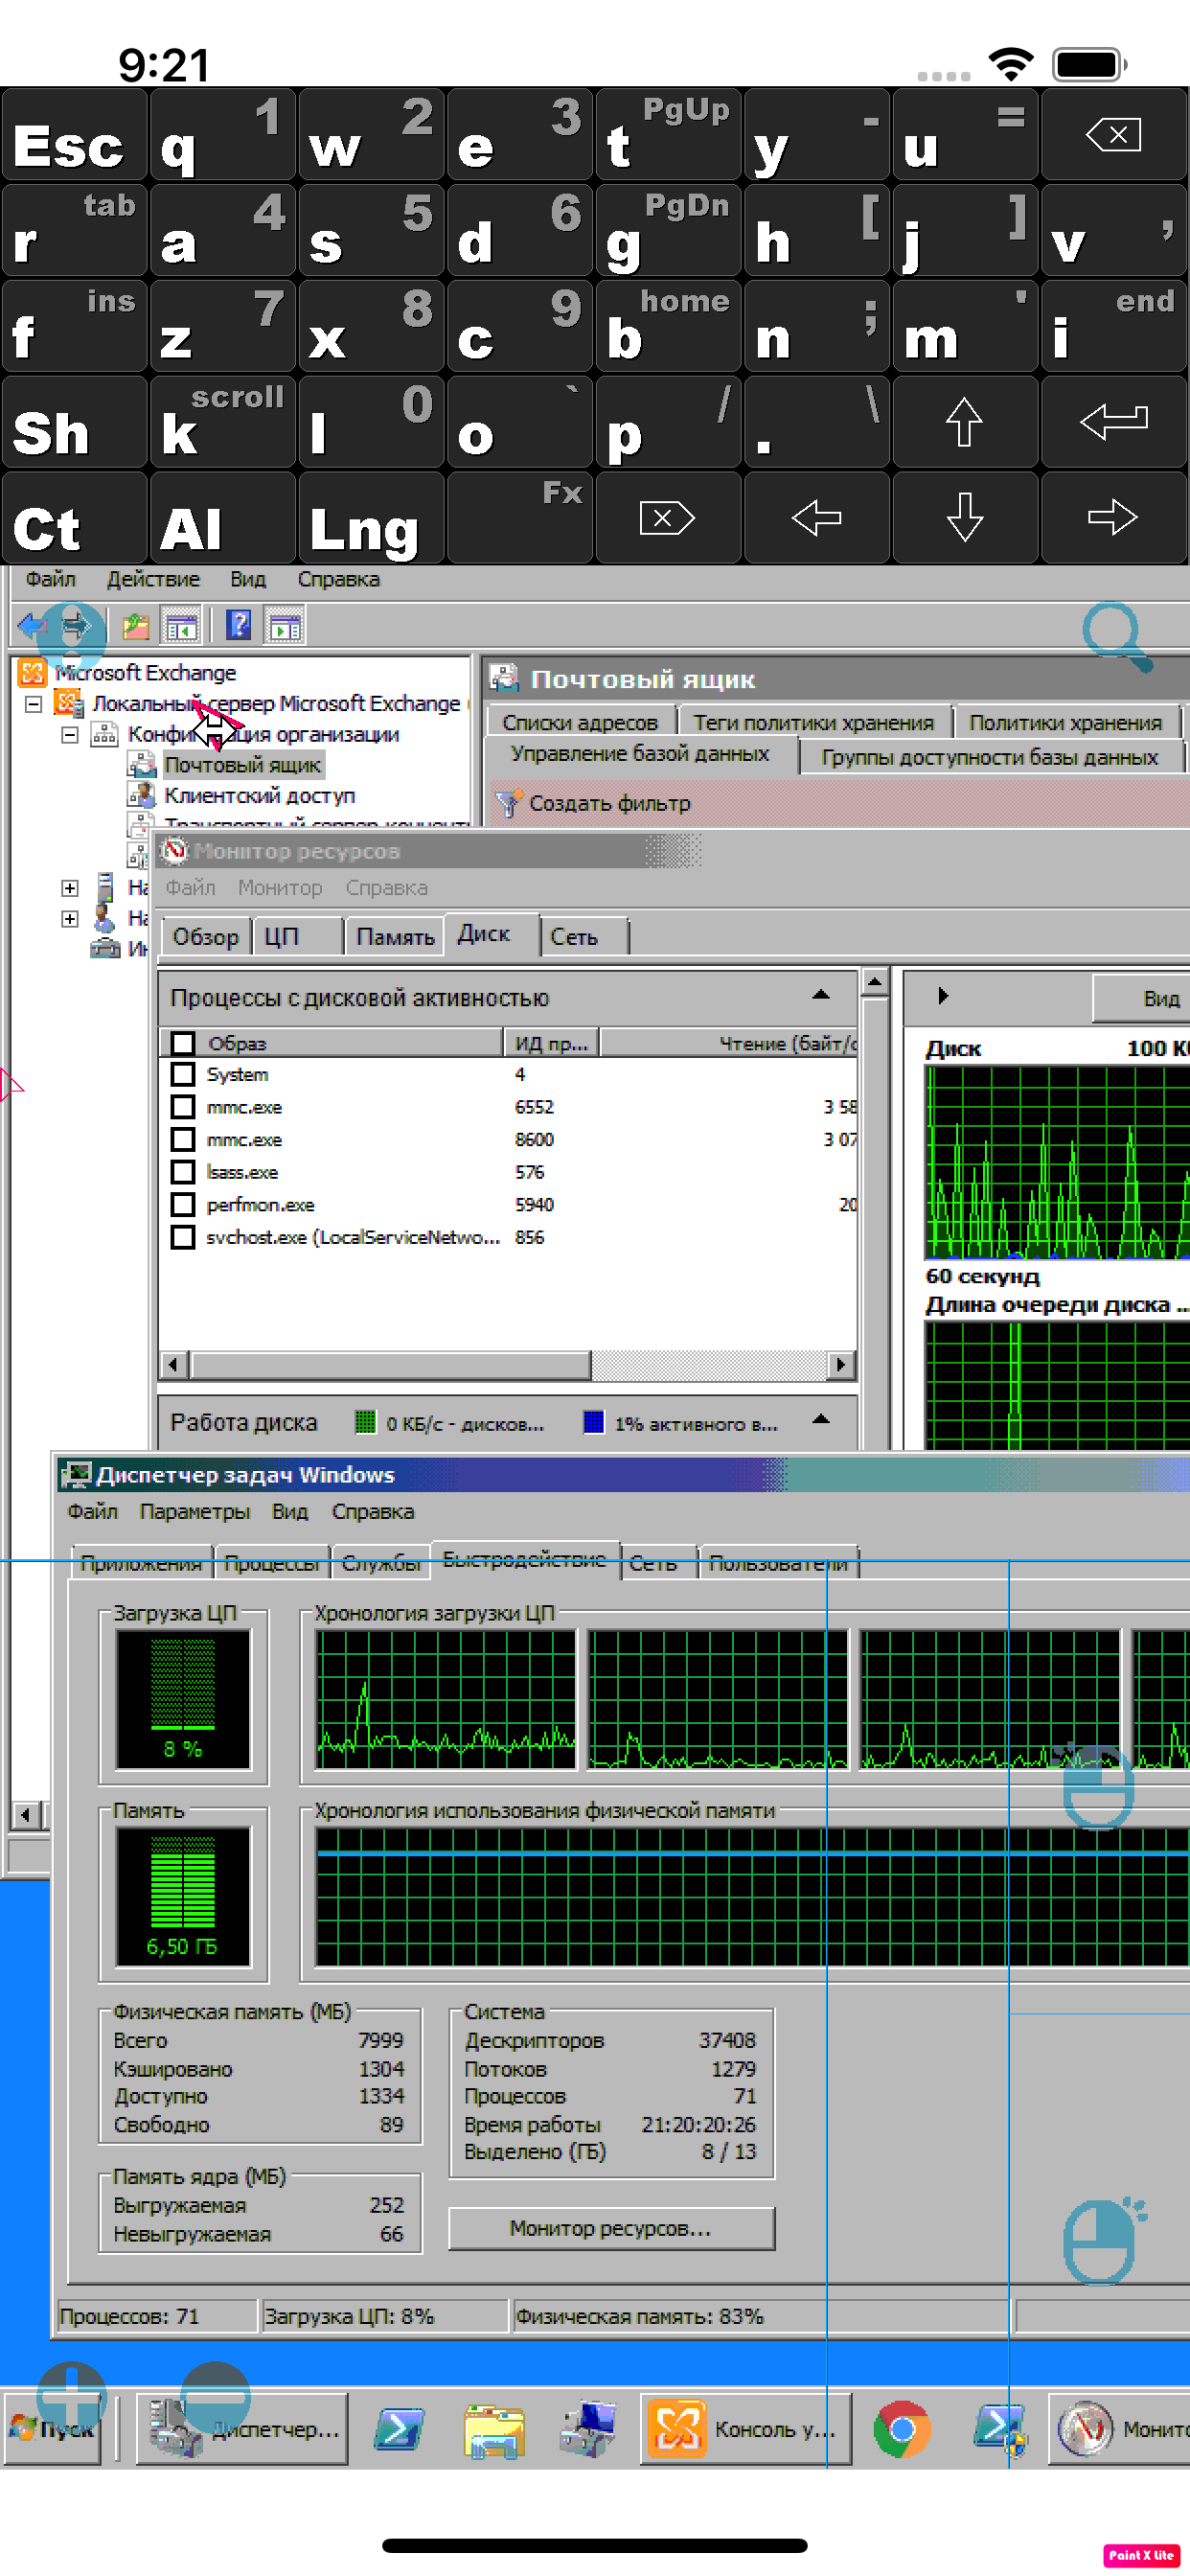
Task: Check the svchost.exe LocalServiceNetwork checkbox
Action: click(x=182, y=1237)
